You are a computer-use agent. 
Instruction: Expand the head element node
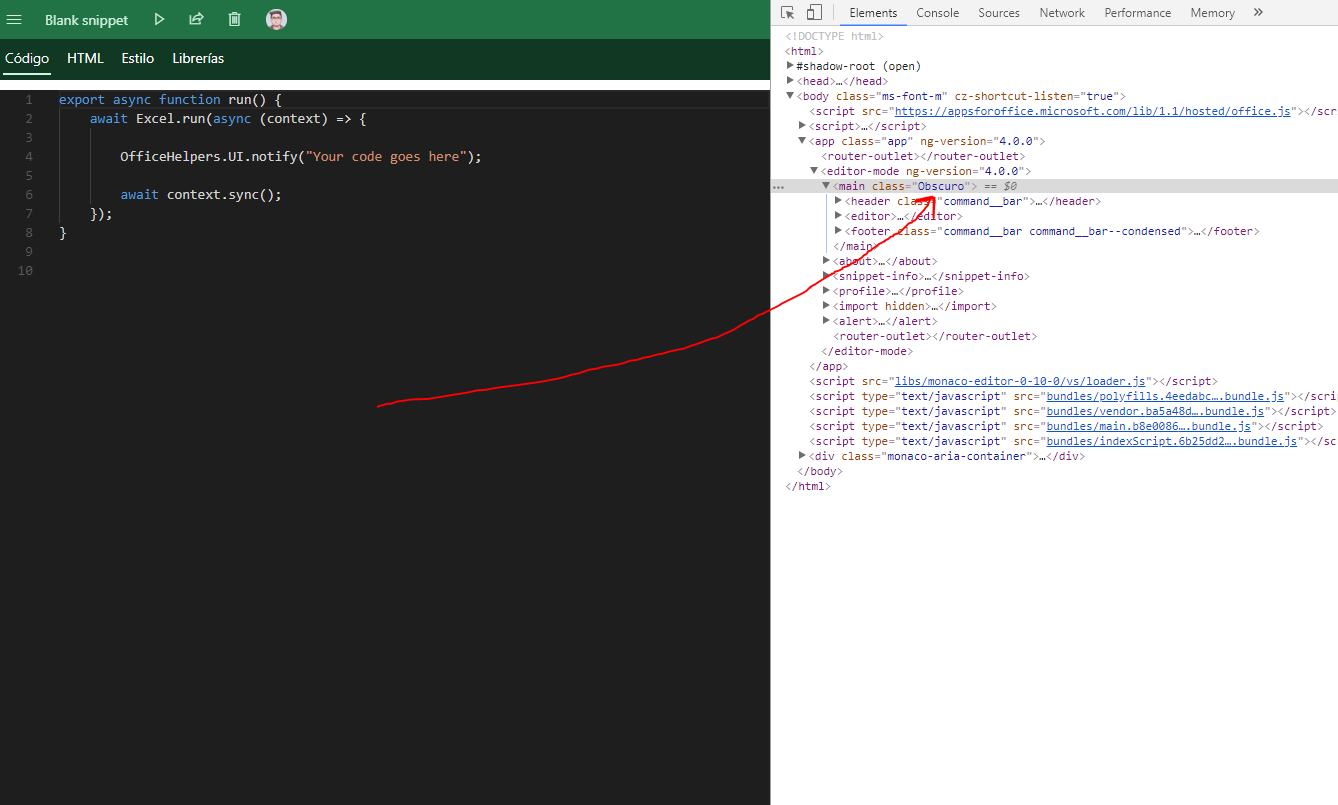click(x=791, y=80)
